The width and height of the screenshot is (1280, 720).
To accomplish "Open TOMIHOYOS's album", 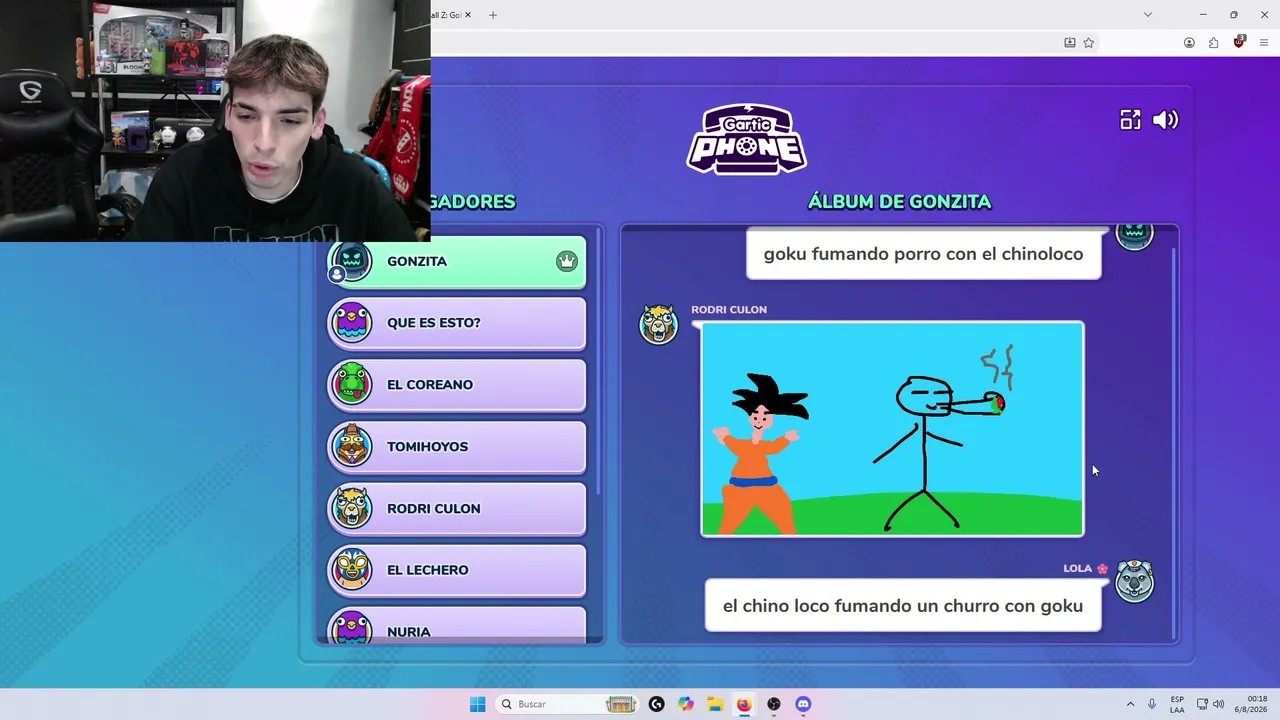I will click(457, 447).
